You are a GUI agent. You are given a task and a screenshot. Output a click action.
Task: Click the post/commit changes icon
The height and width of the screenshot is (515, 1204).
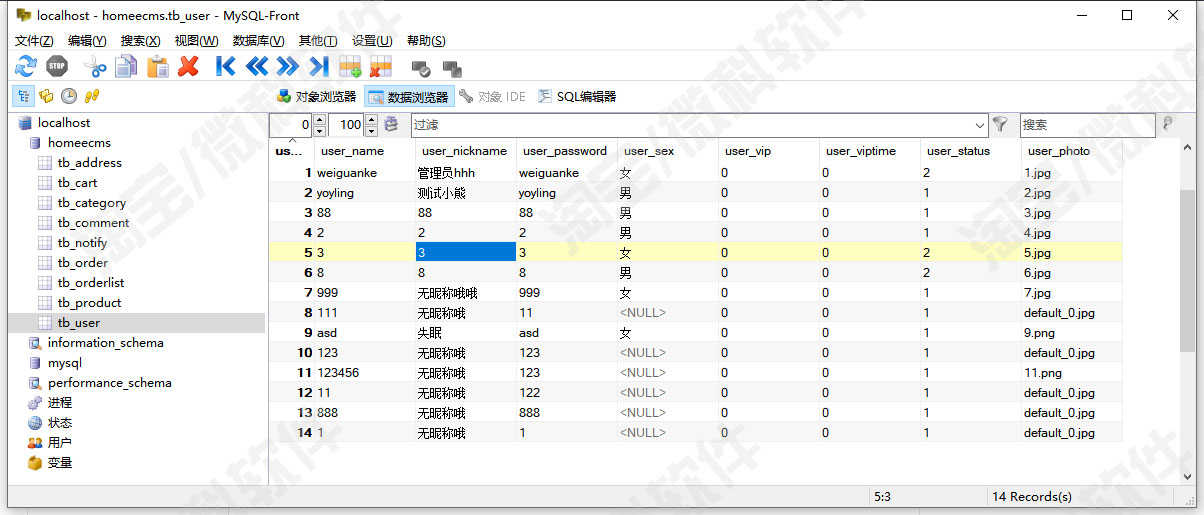click(x=421, y=68)
